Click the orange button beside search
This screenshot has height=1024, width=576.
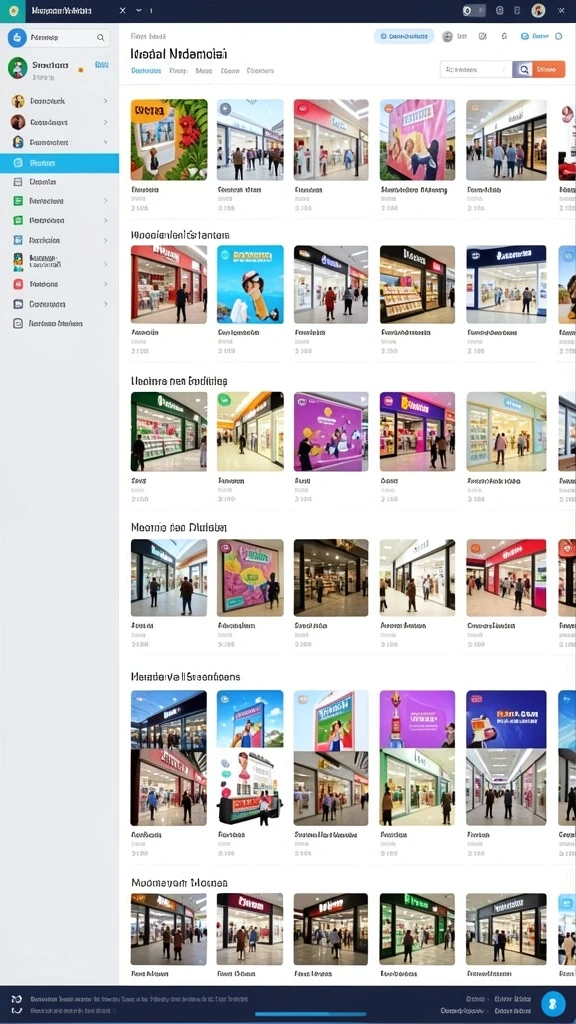549,69
